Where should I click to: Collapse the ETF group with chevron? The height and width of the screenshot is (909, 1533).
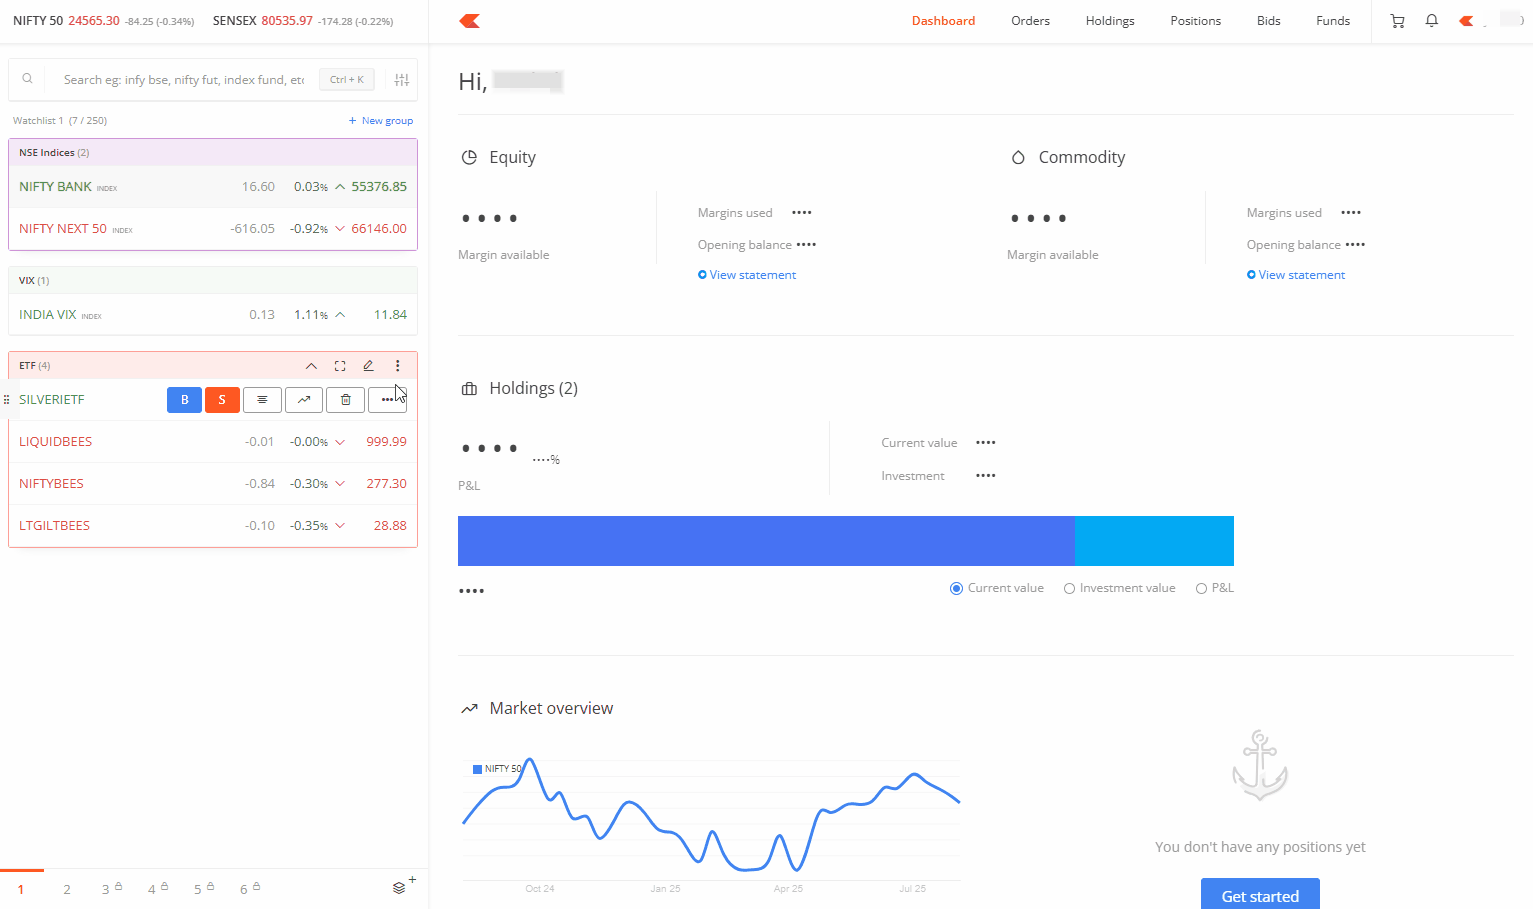pos(311,366)
